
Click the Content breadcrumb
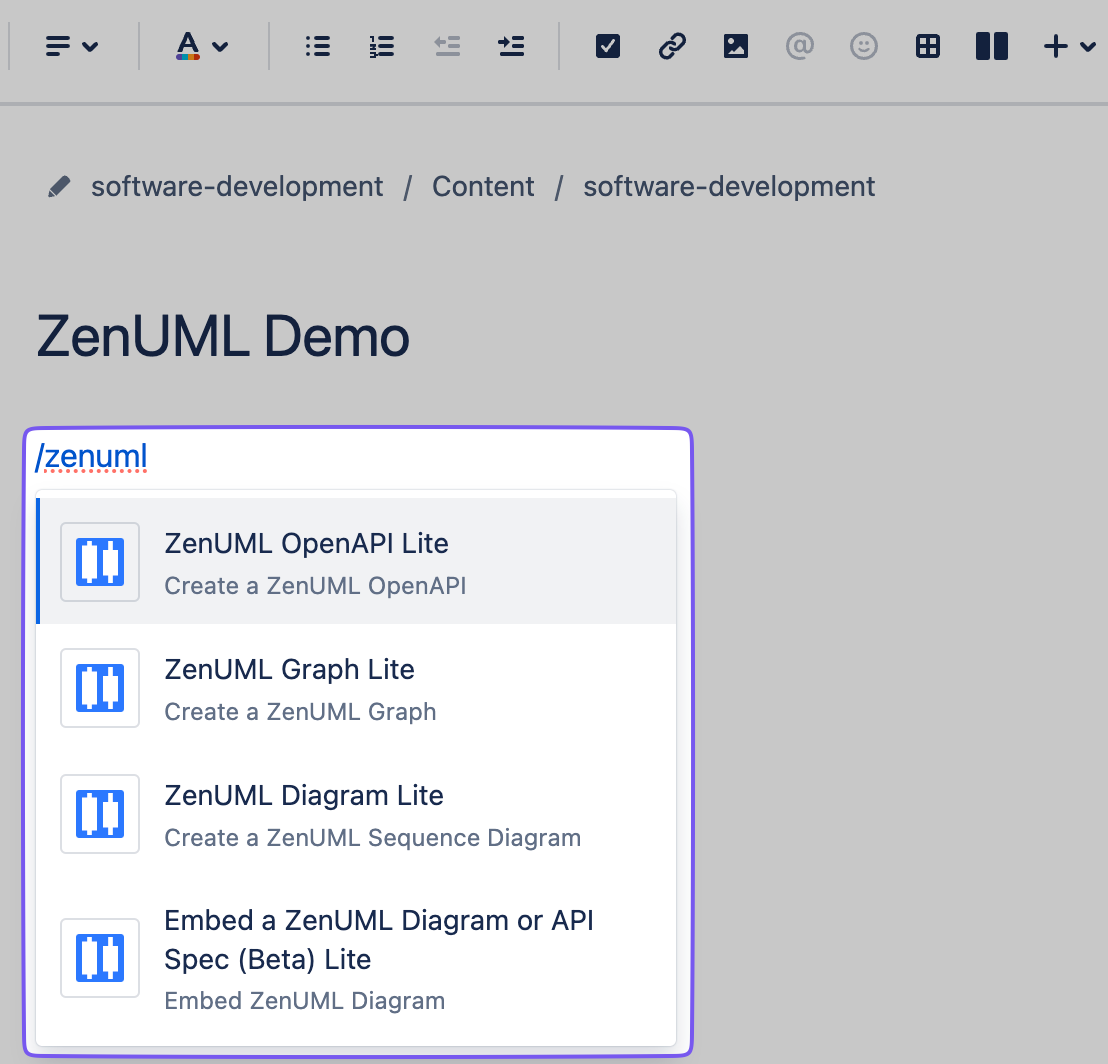coord(483,186)
